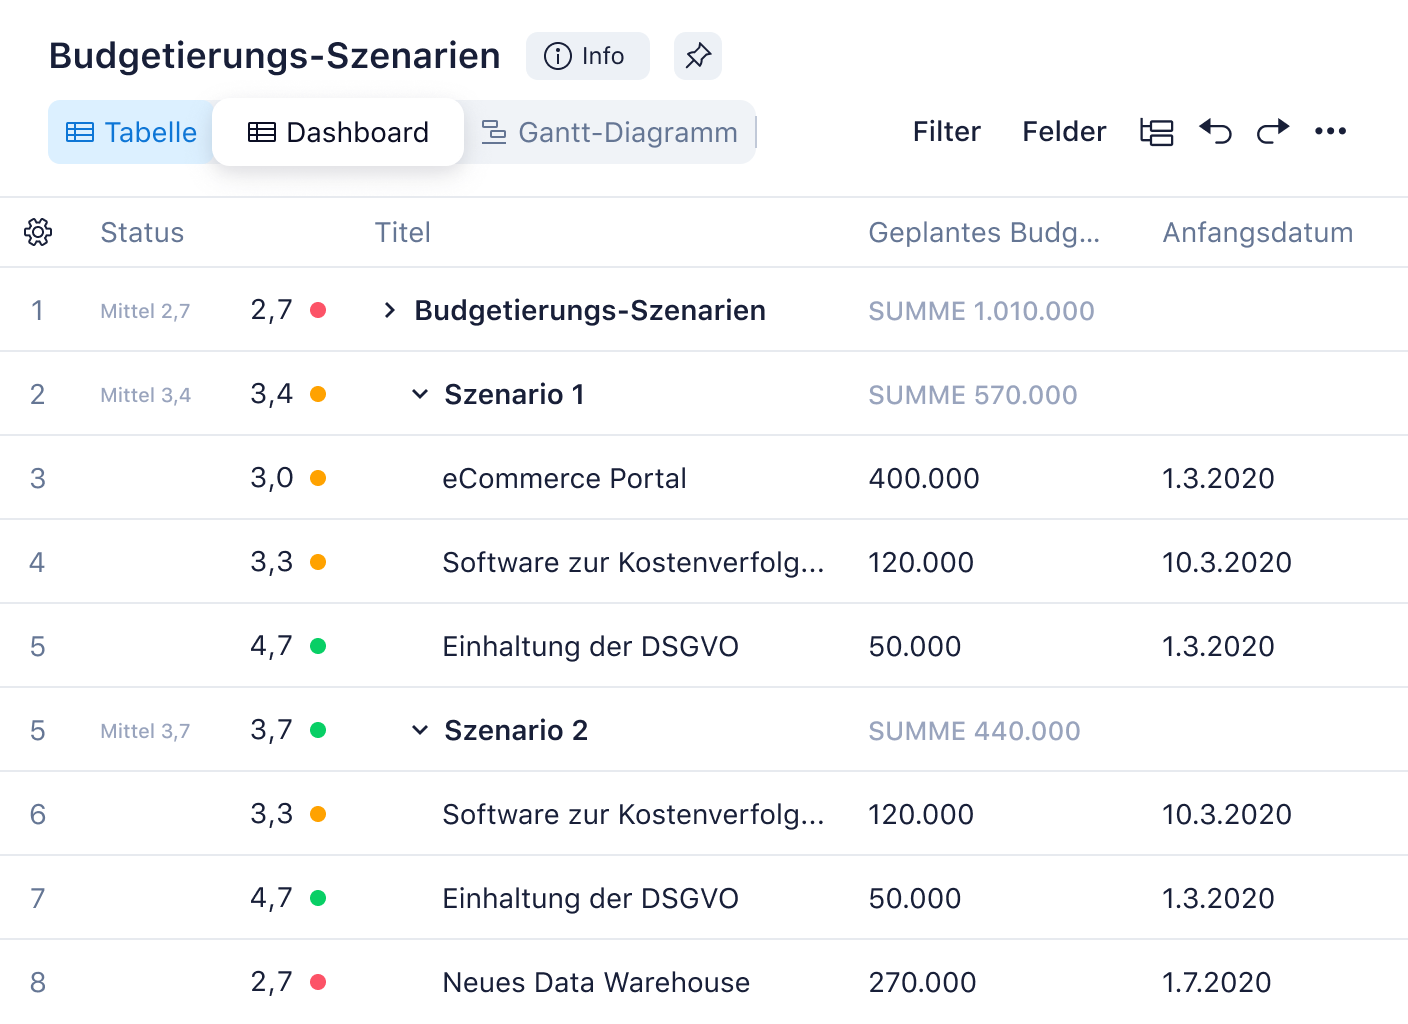
Task: Click the SUMME 1.010.000 cell
Action: [981, 311]
